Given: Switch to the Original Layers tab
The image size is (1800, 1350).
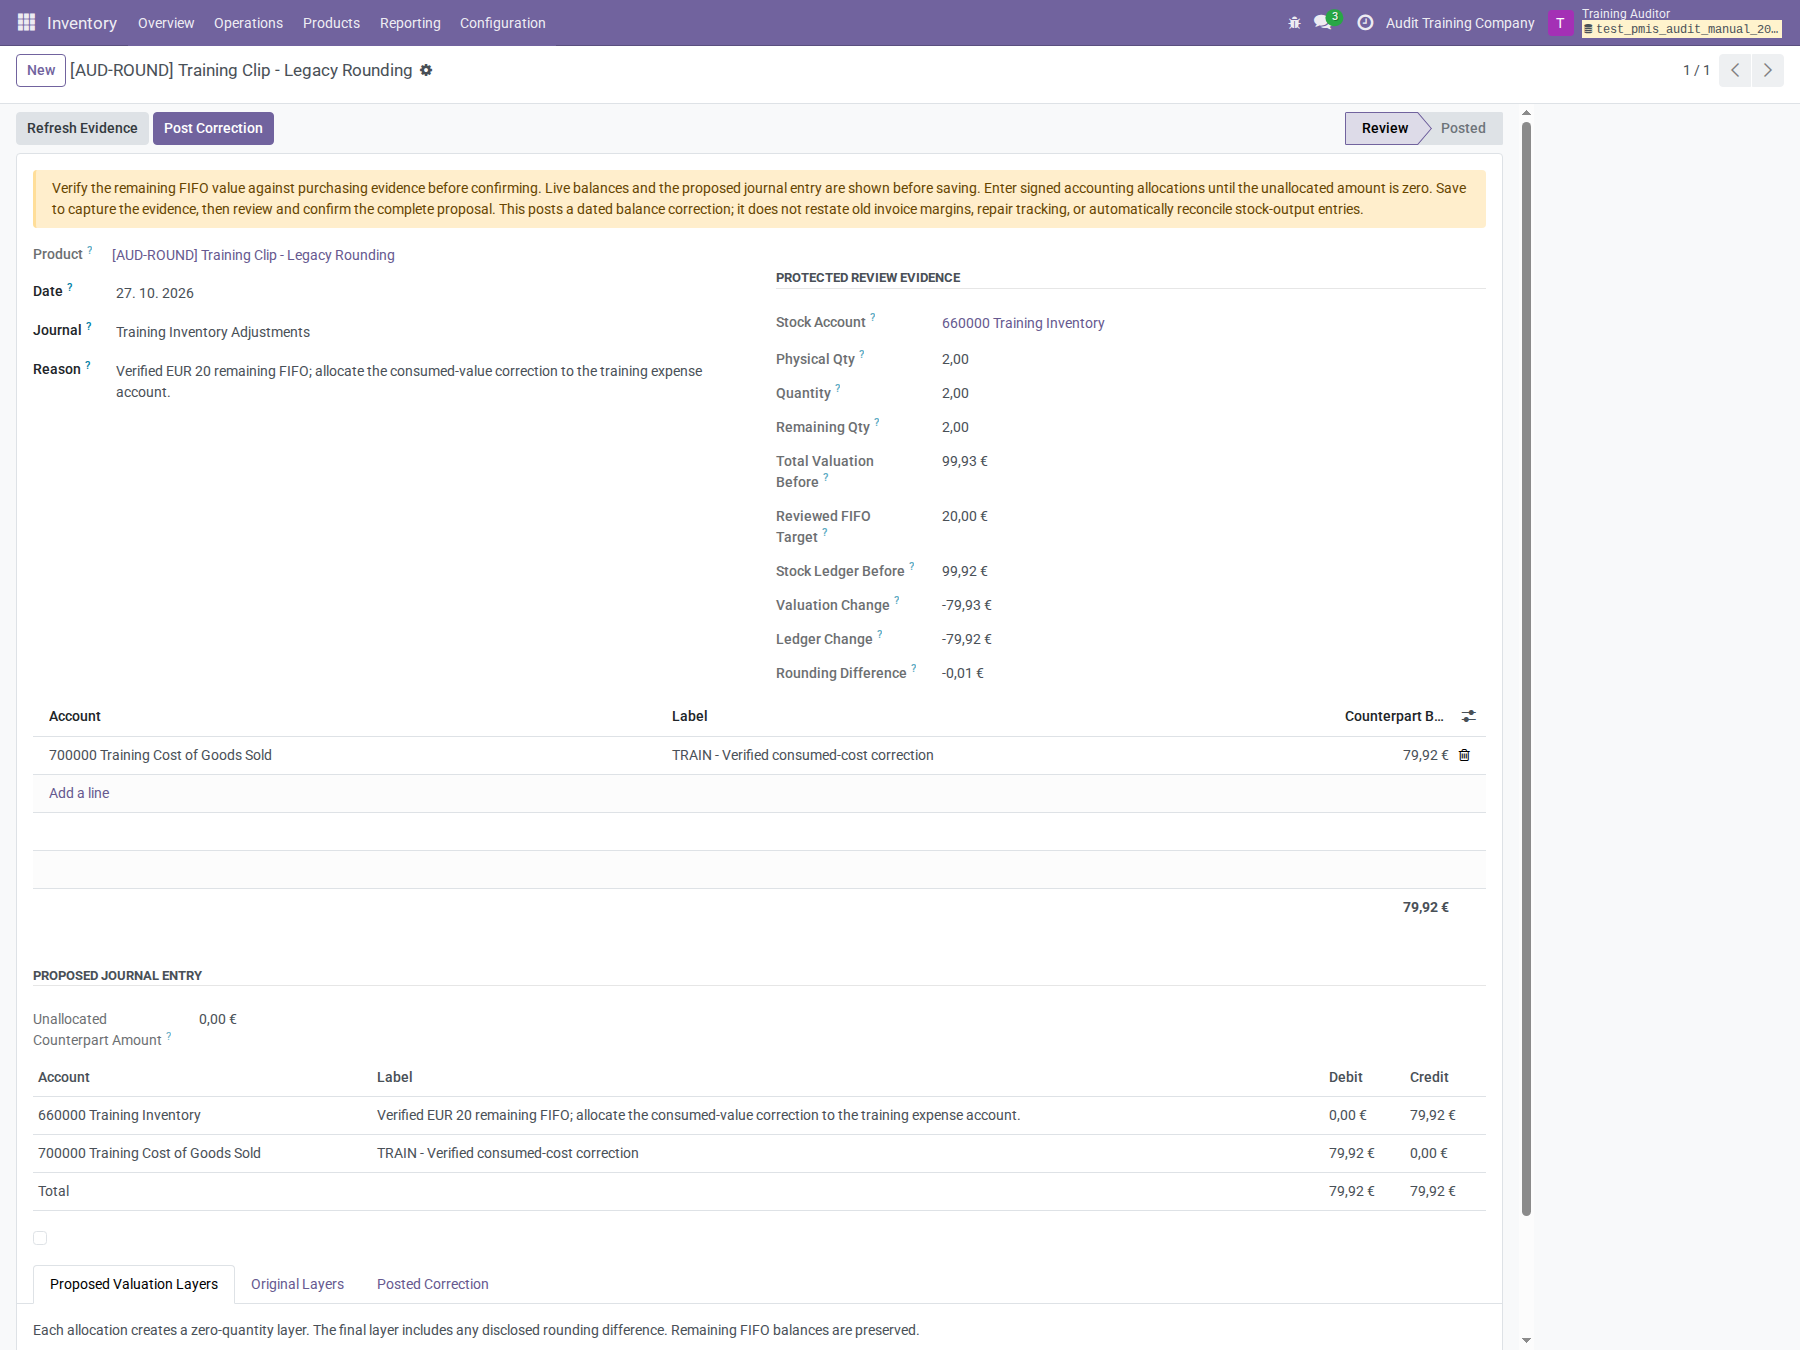Looking at the screenshot, I should [x=297, y=1284].
